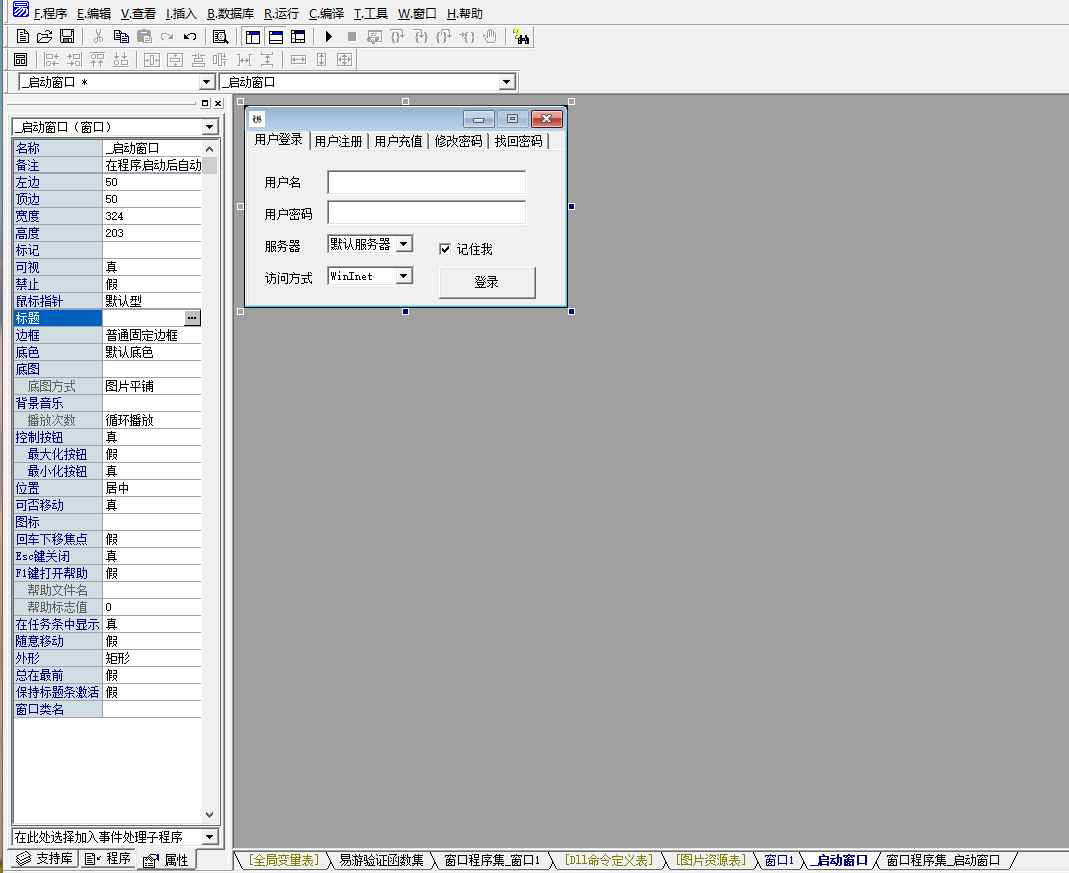
Task: Open the [图片资源表] bottom tab
Action: (x=710, y=860)
